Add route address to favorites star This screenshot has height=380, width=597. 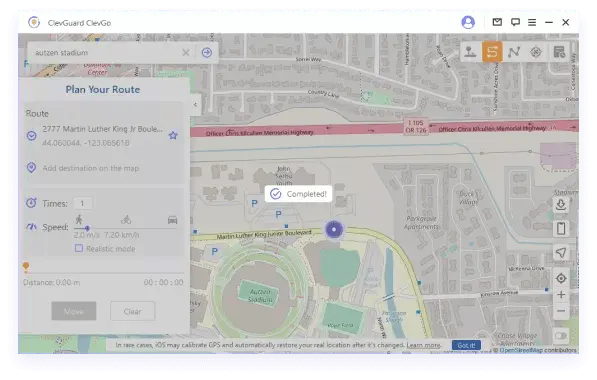(x=173, y=136)
